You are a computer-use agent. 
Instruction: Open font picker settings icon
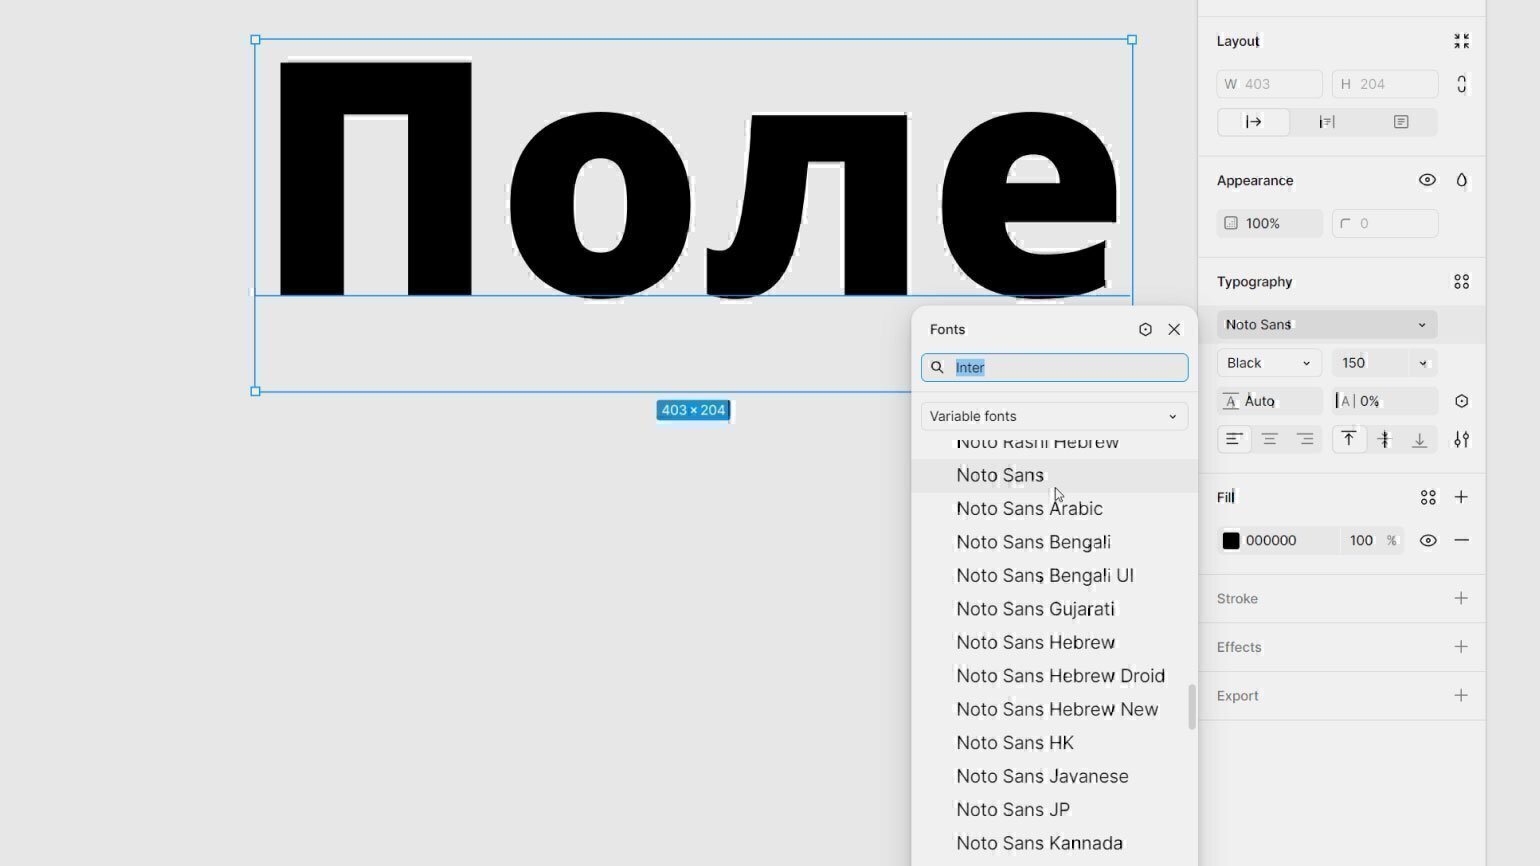point(1145,329)
